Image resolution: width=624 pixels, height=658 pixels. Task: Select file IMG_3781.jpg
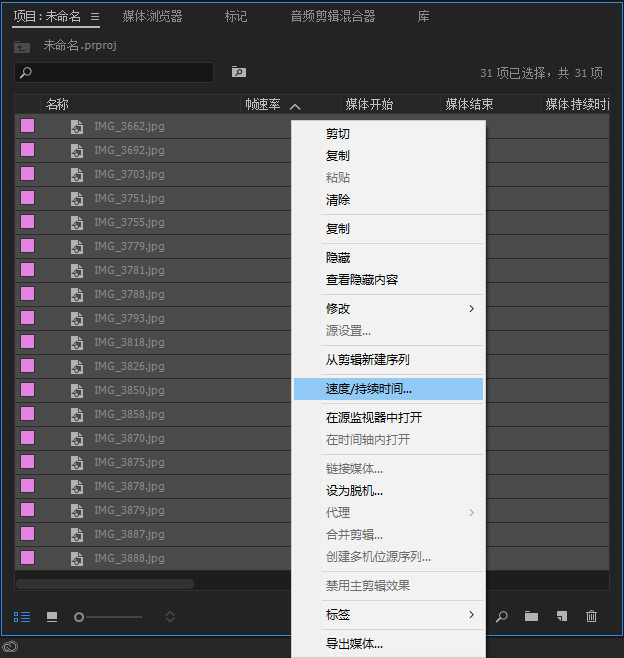tap(129, 271)
